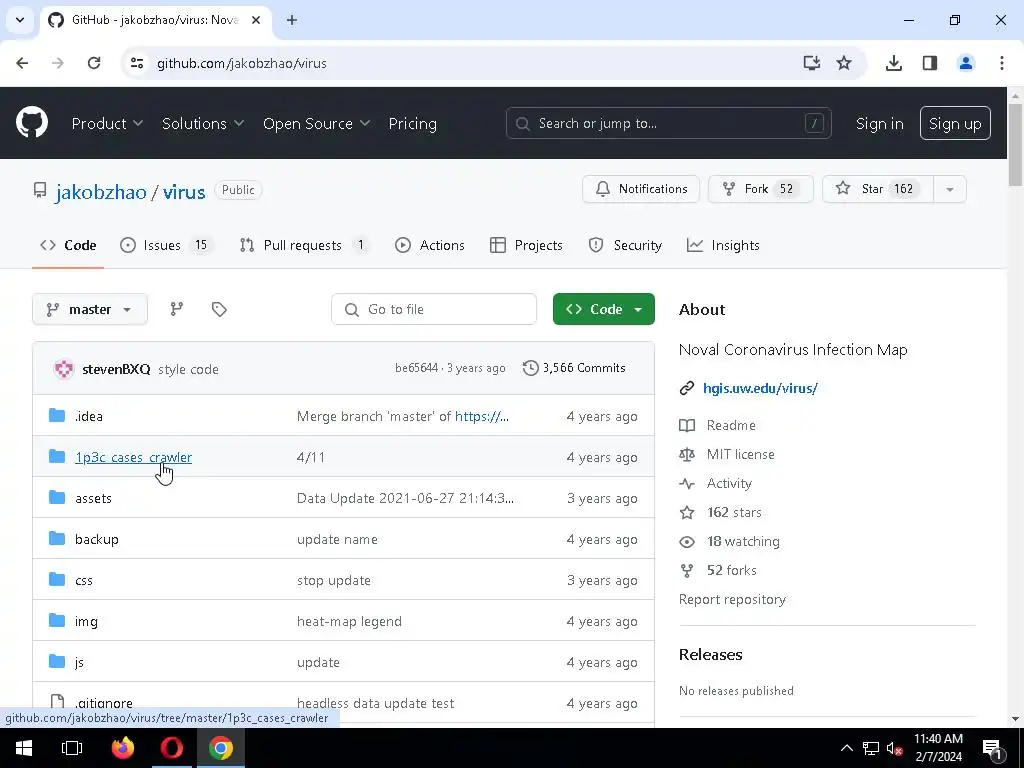Click stevenBXQ's avatar icon
Viewport: 1024px width, 768px height.
tap(64, 369)
